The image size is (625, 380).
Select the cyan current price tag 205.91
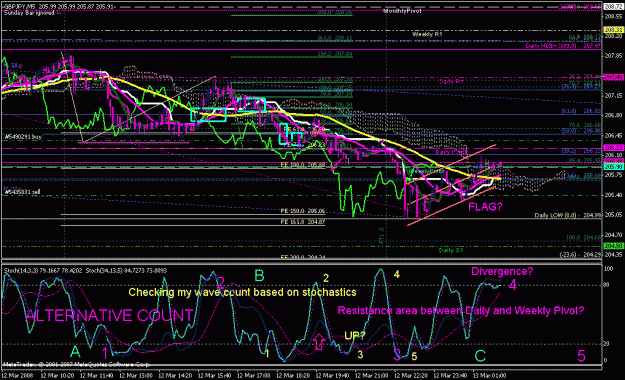[613, 167]
